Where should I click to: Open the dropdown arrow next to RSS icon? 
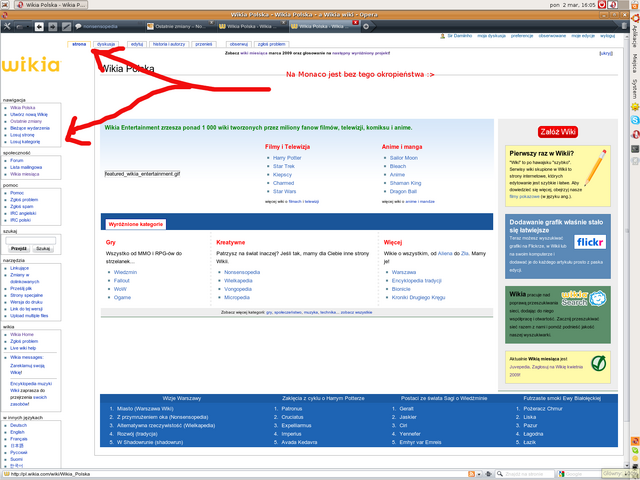(478, 474)
